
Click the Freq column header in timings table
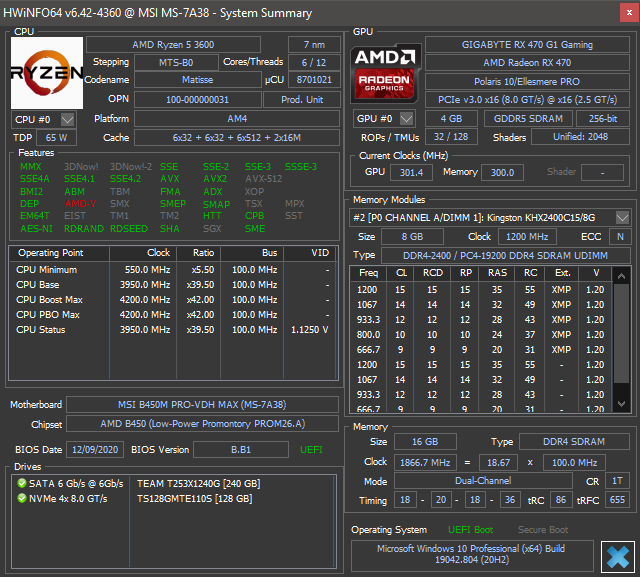(369, 273)
